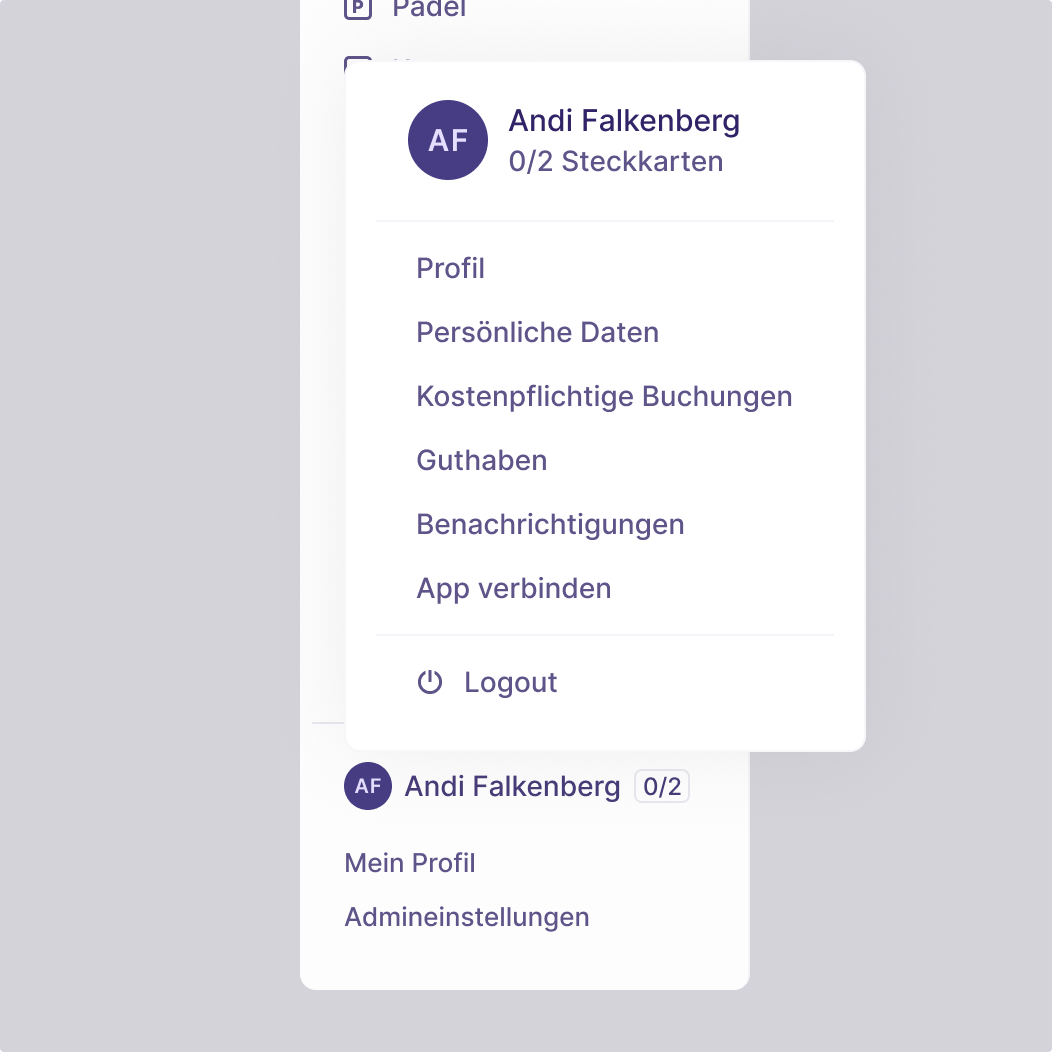Open Mein Profil link
This screenshot has height=1052, width=1052.
(x=409, y=862)
